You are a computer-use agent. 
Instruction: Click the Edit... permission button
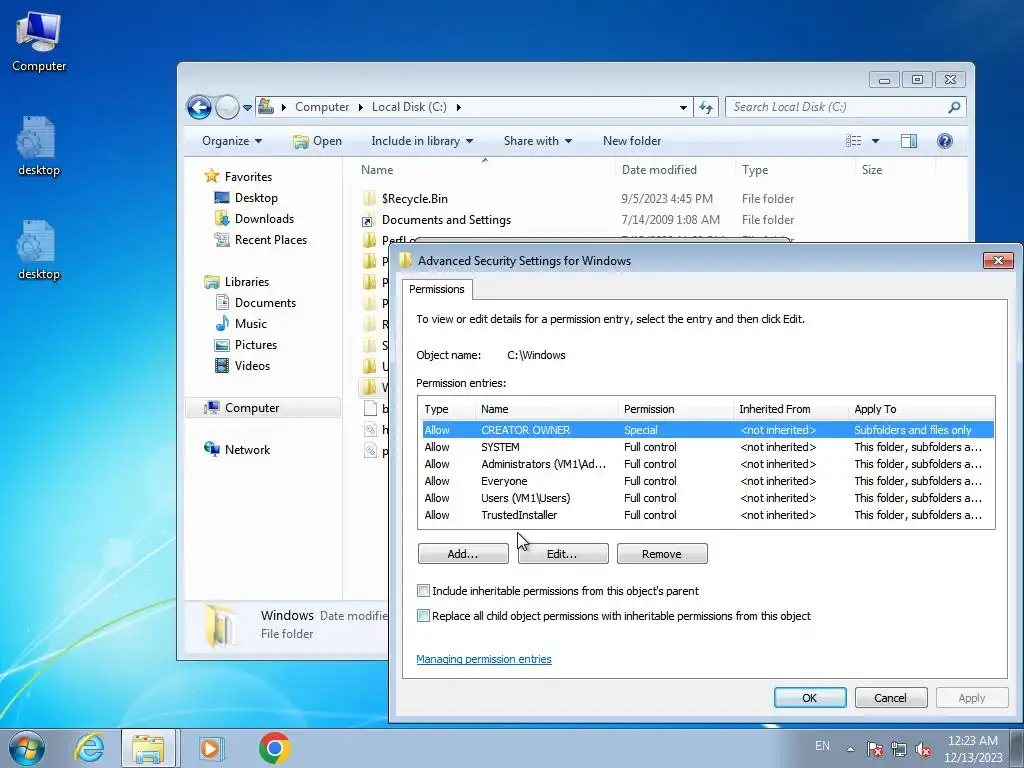pos(562,554)
